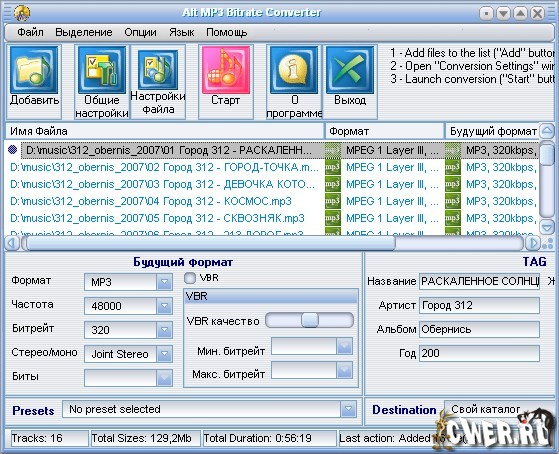Image resolution: width=559 pixels, height=454 pixels.
Task: Click the Название tag input field
Action: 479,281
